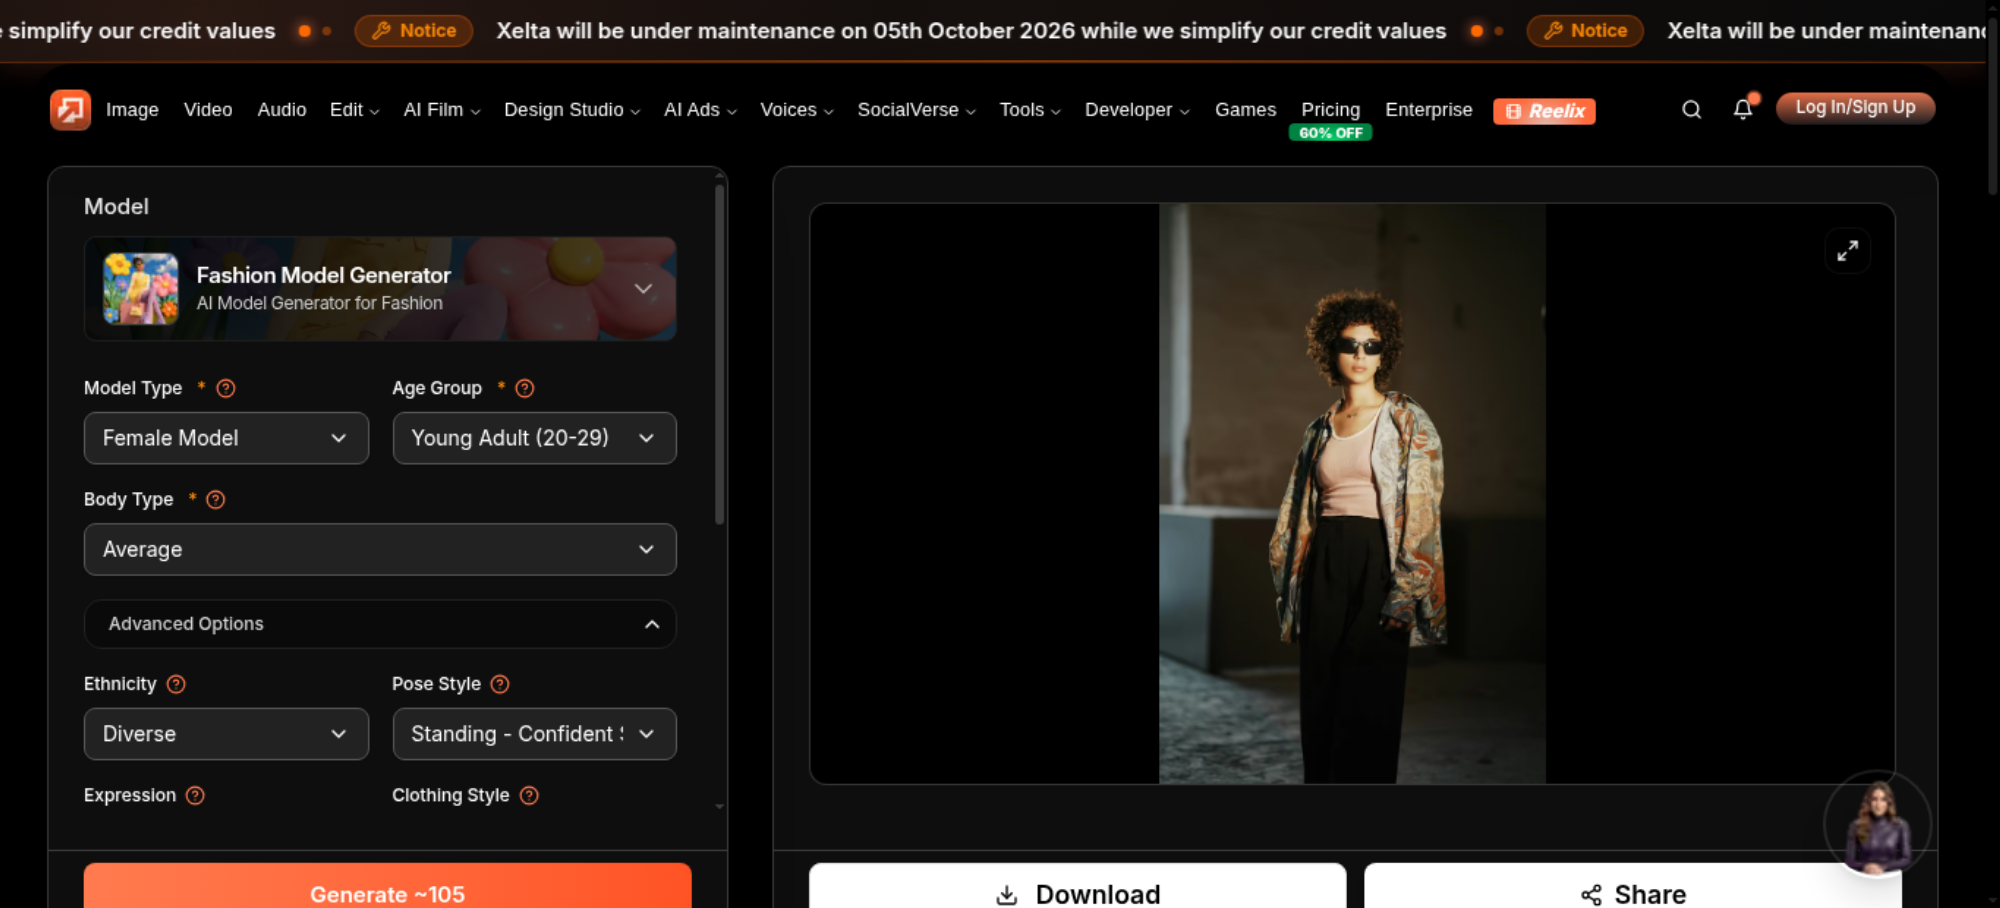Expand the AI Ads menu
Image resolution: width=2000 pixels, height=908 pixels.
[x=700, y=110]
